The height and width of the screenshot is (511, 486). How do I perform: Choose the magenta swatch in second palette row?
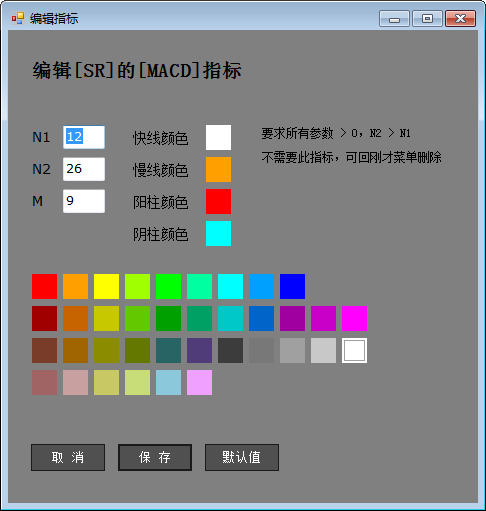(354, 318)
